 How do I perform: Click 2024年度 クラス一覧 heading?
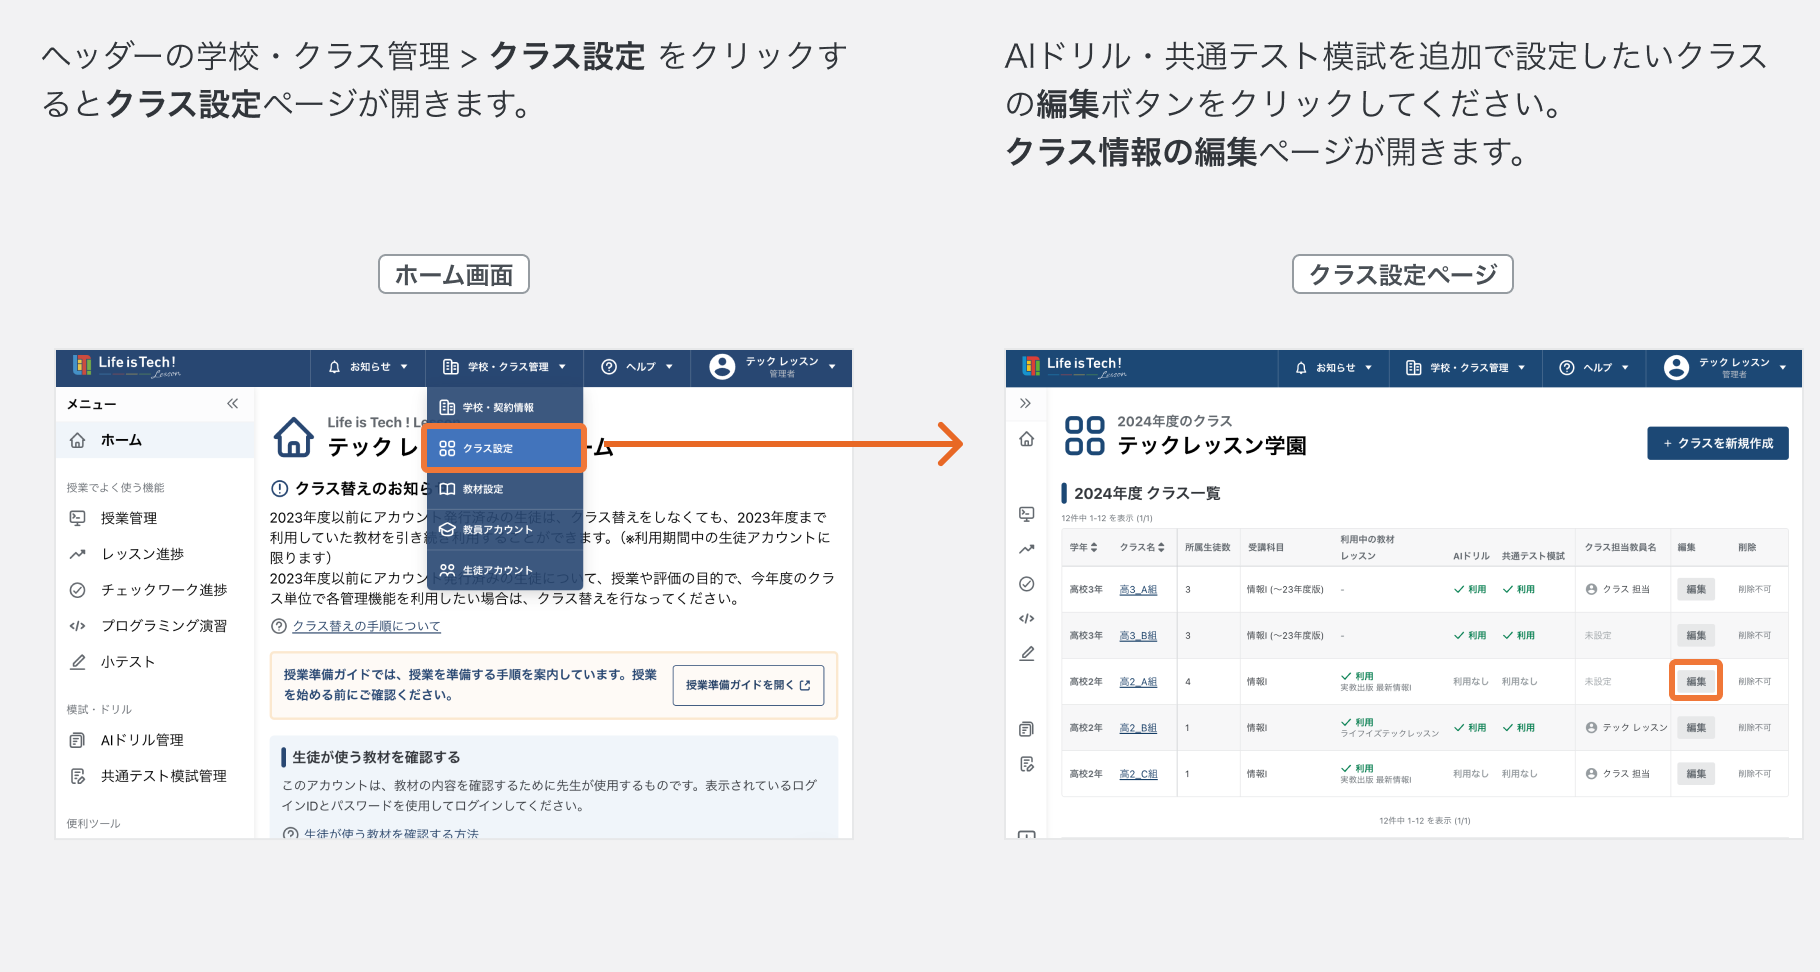(1147, 493)
